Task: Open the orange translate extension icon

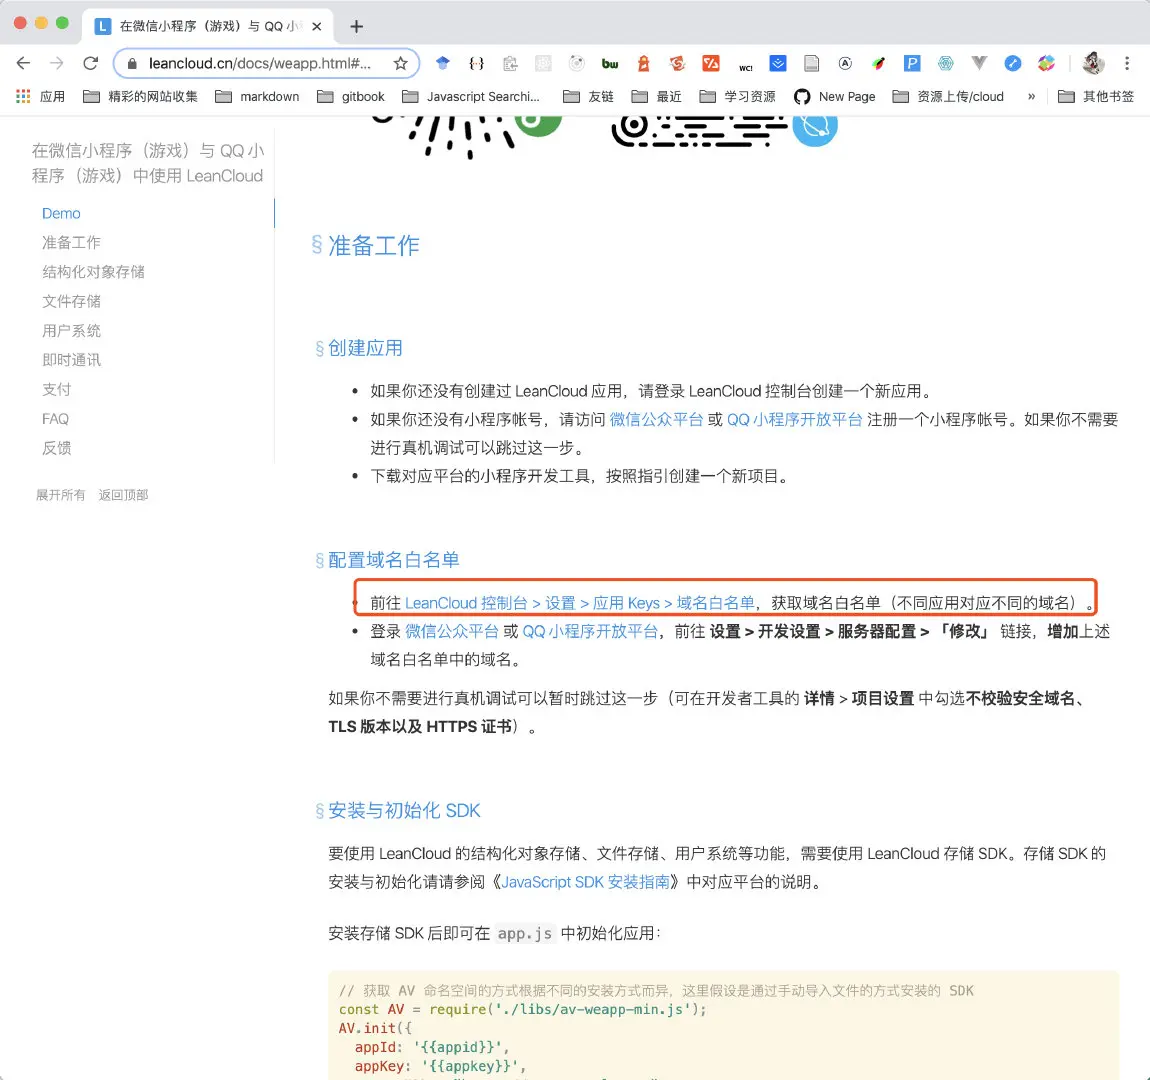Action: 711,64
